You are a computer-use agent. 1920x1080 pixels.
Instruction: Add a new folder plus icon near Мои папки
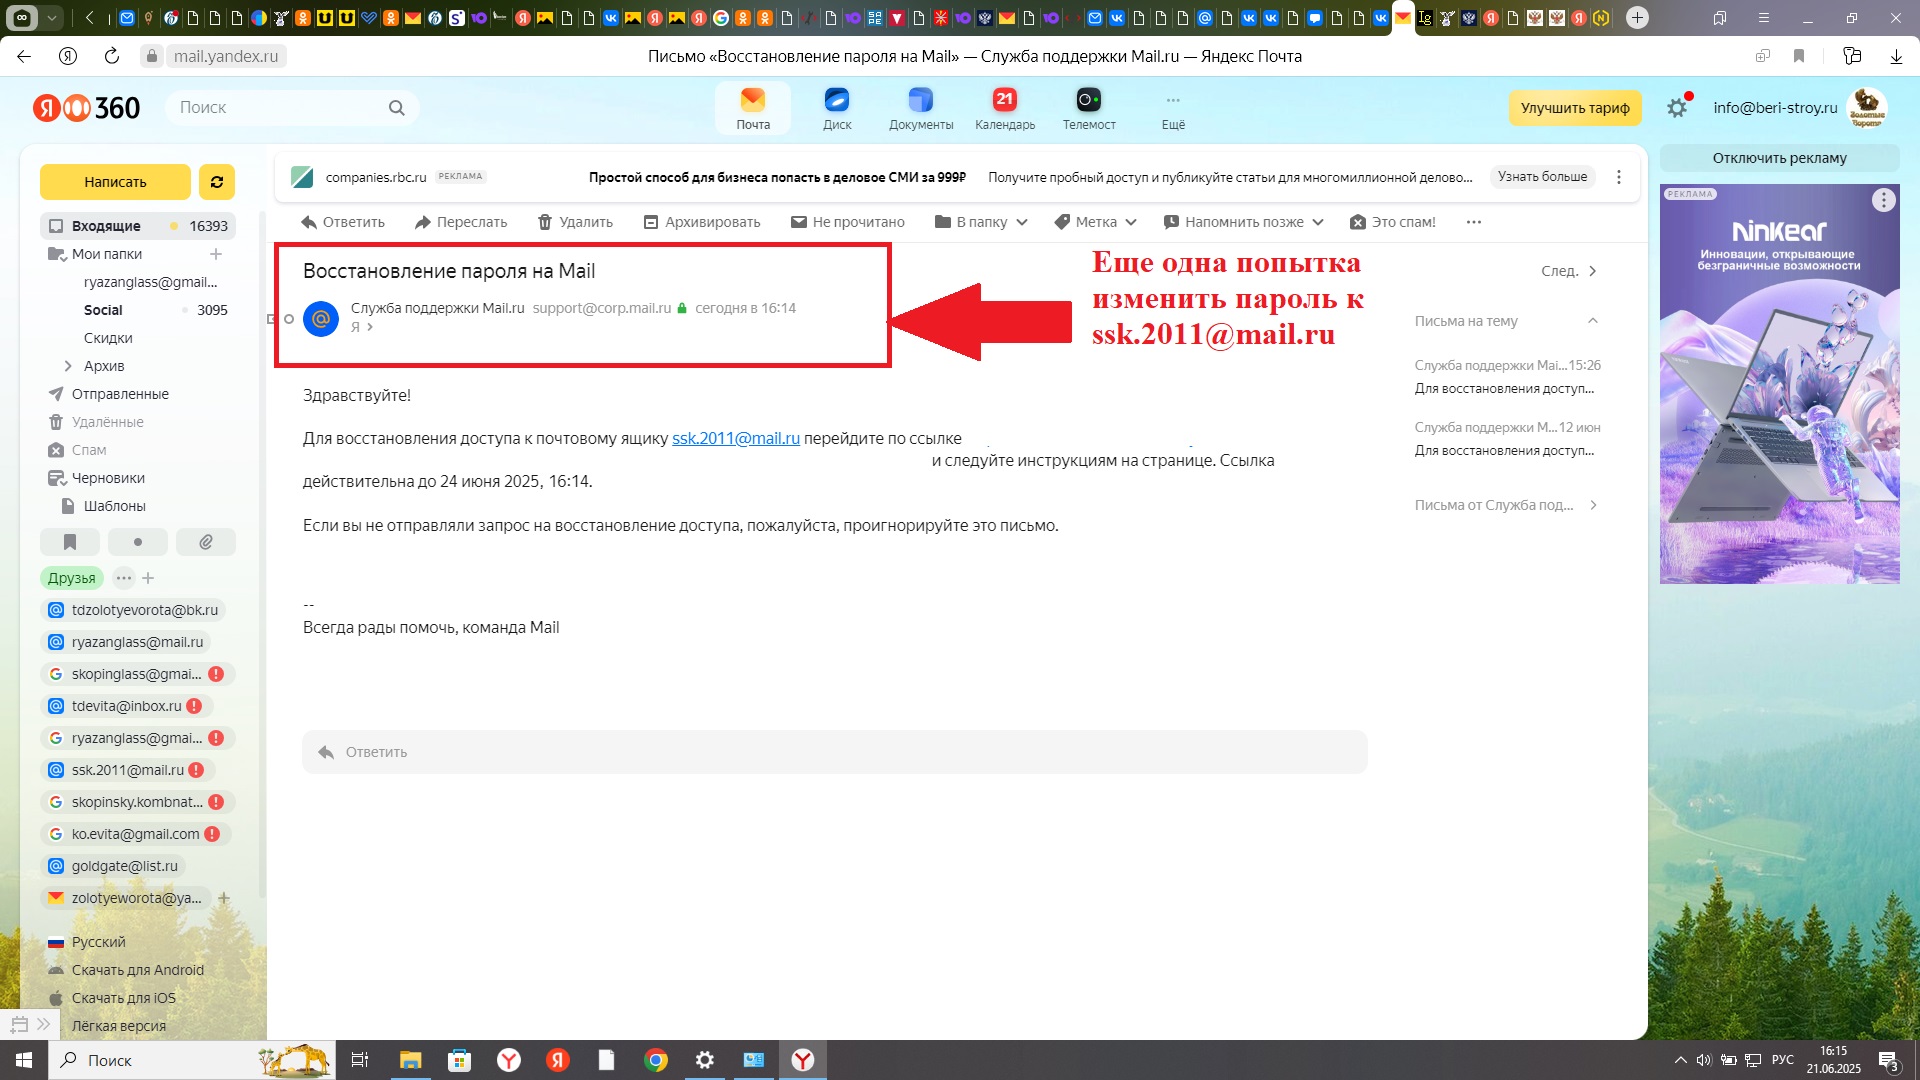(x=215, y=254)
